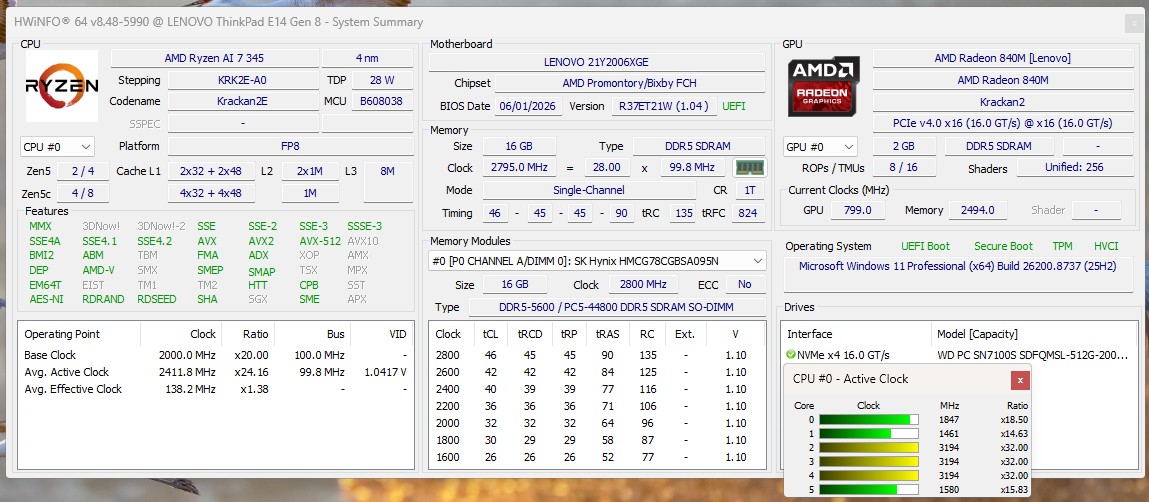Click the KRK2E-A0 stepping value
Image resolution: width=1149 pixels, height=502 pixels.
(x=243, y=80)
